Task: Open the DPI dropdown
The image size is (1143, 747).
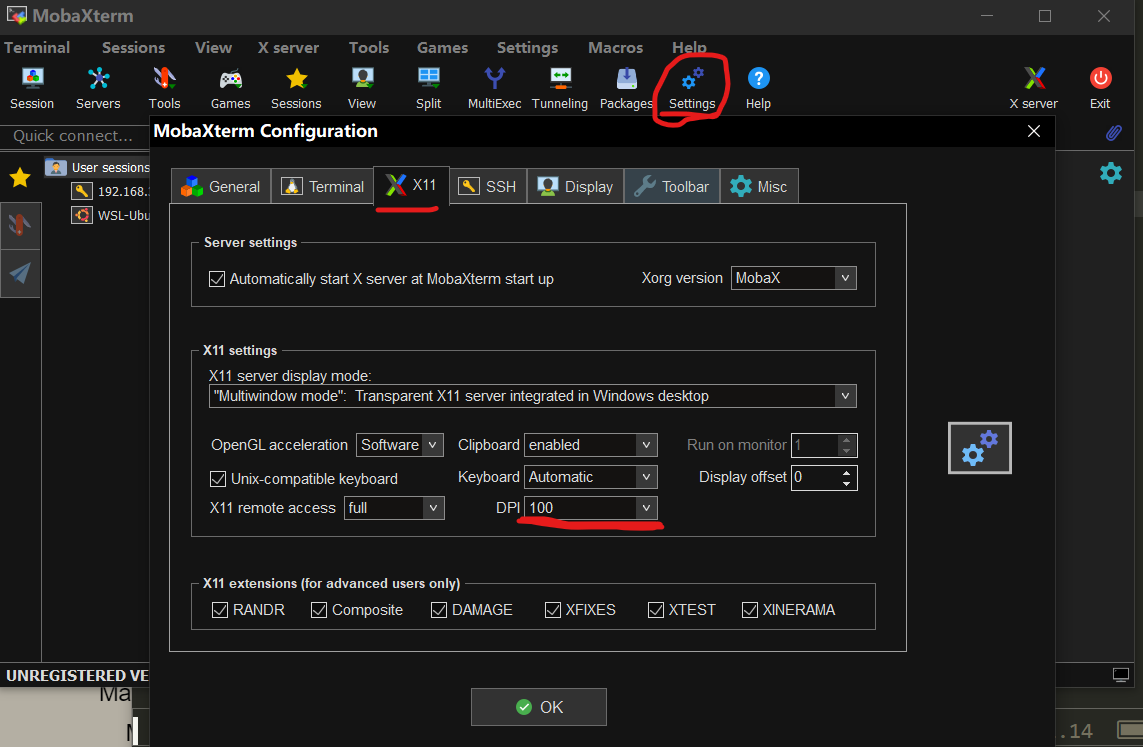Action: 590,508
